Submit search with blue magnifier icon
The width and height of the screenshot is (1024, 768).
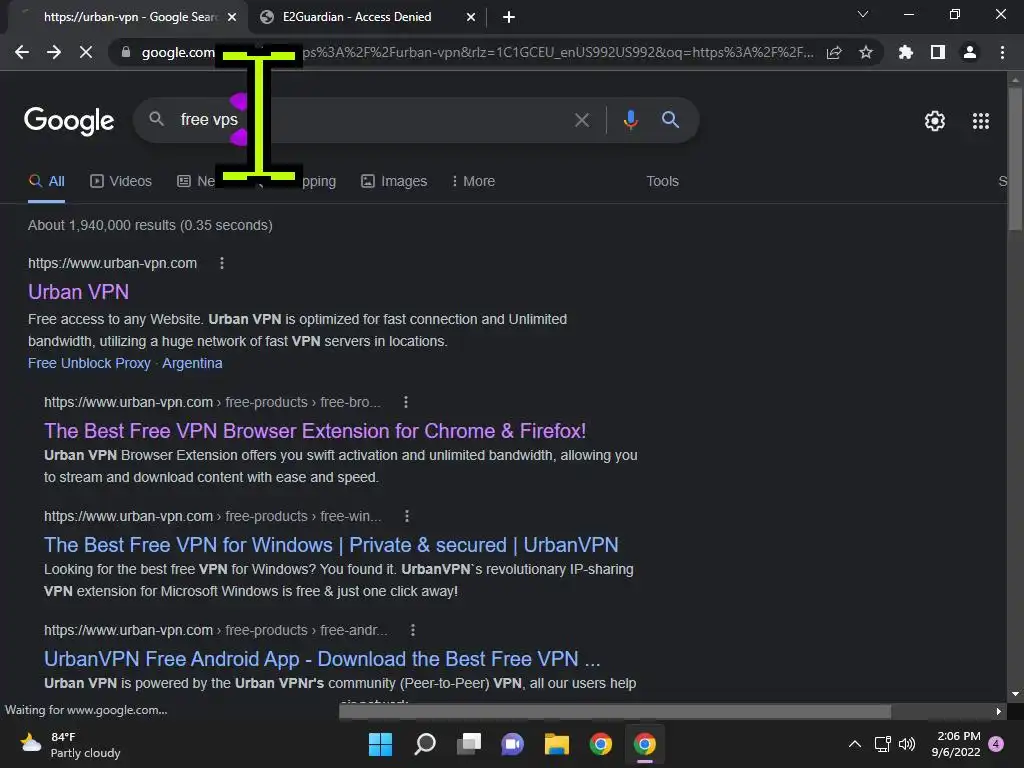670,120
